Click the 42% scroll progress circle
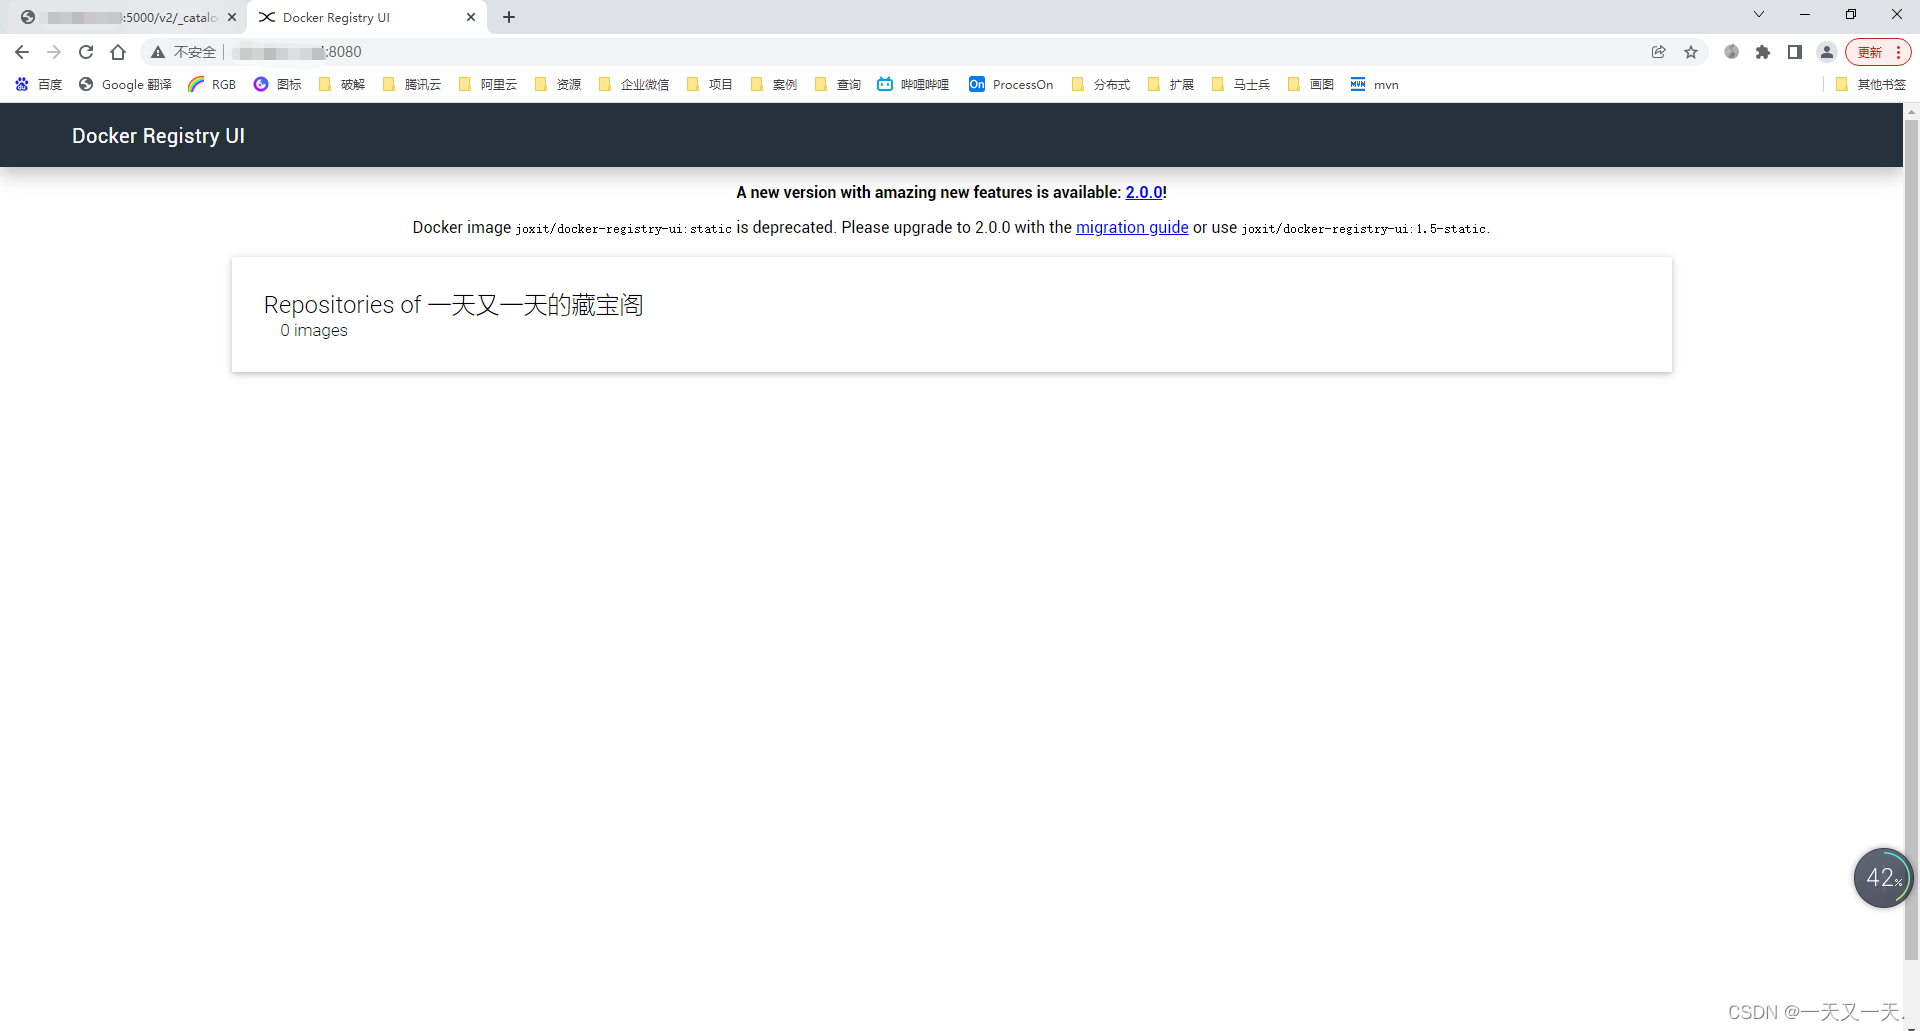 pos(1883,878)
